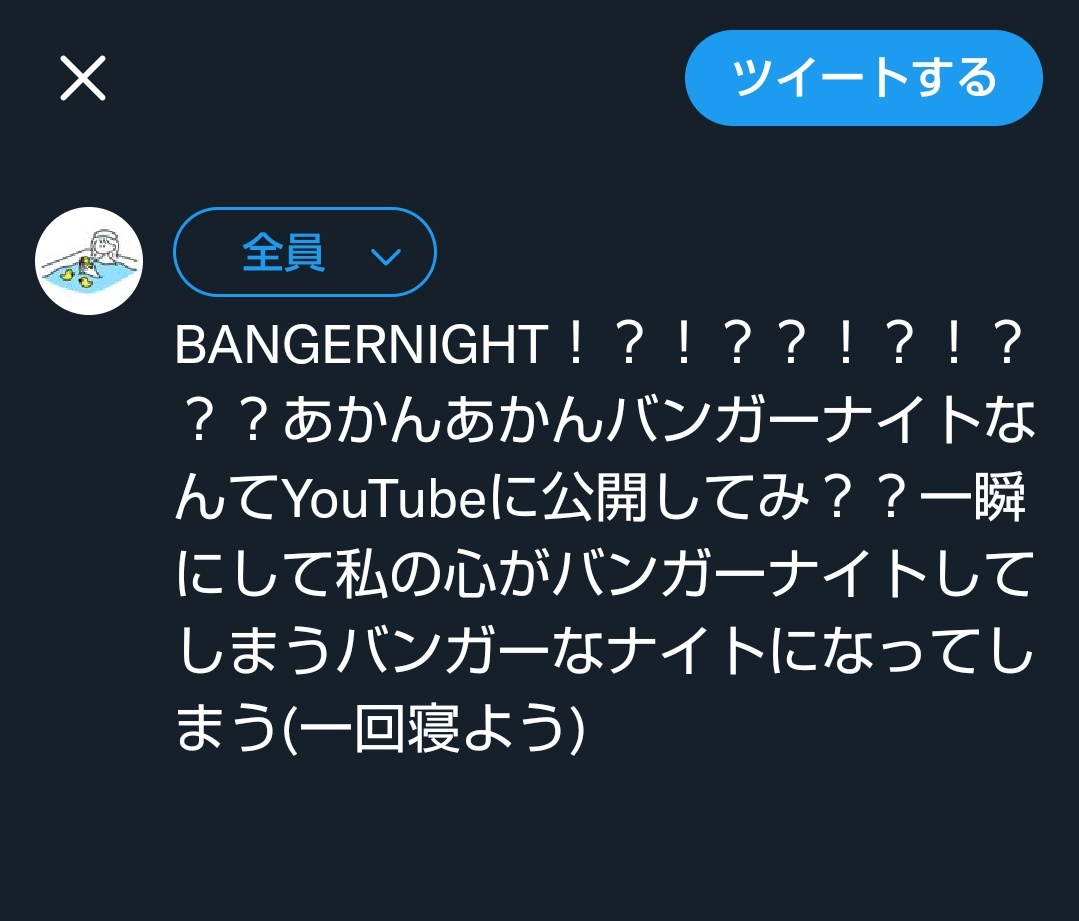Image resolution: width=1079 pixels, height=921 pixels.
Task: Place cursor on バンガーナイトして in the fourth line
Action: (791, 575)
